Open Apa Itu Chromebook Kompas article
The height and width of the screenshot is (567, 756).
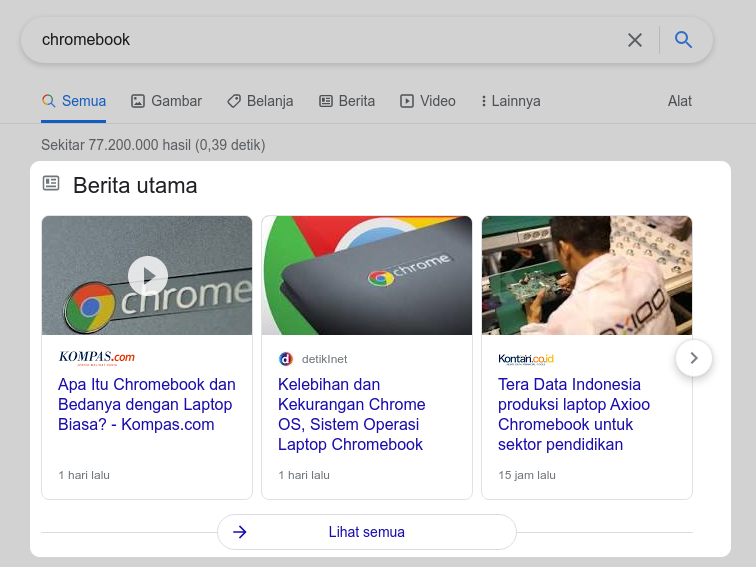147,404
